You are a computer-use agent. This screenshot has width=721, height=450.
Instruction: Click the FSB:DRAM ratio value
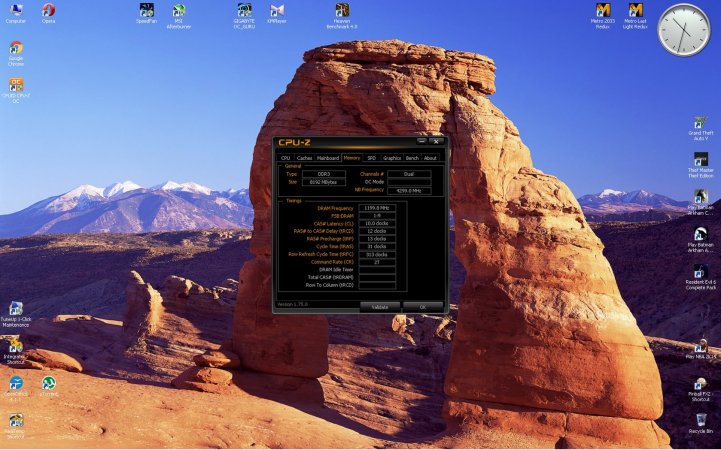pos(377,216)
